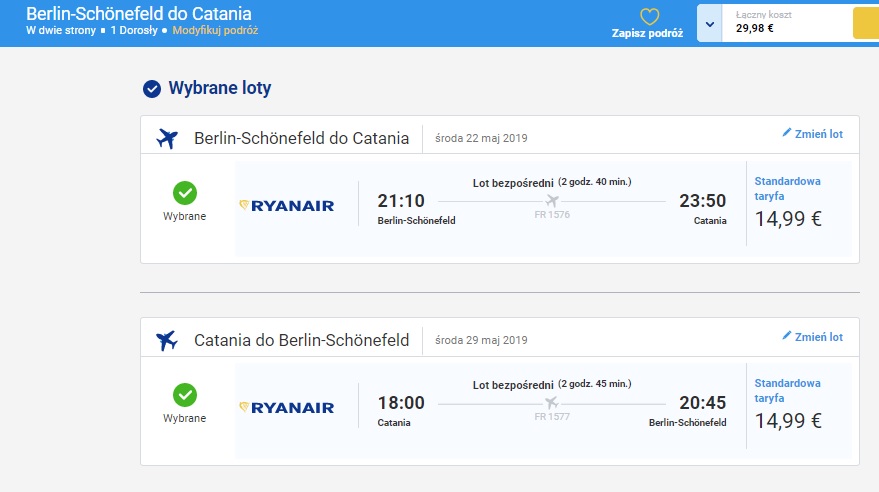
Task: Click the Ryanair logo on the return flight
Action: click(x=286, y=407)
